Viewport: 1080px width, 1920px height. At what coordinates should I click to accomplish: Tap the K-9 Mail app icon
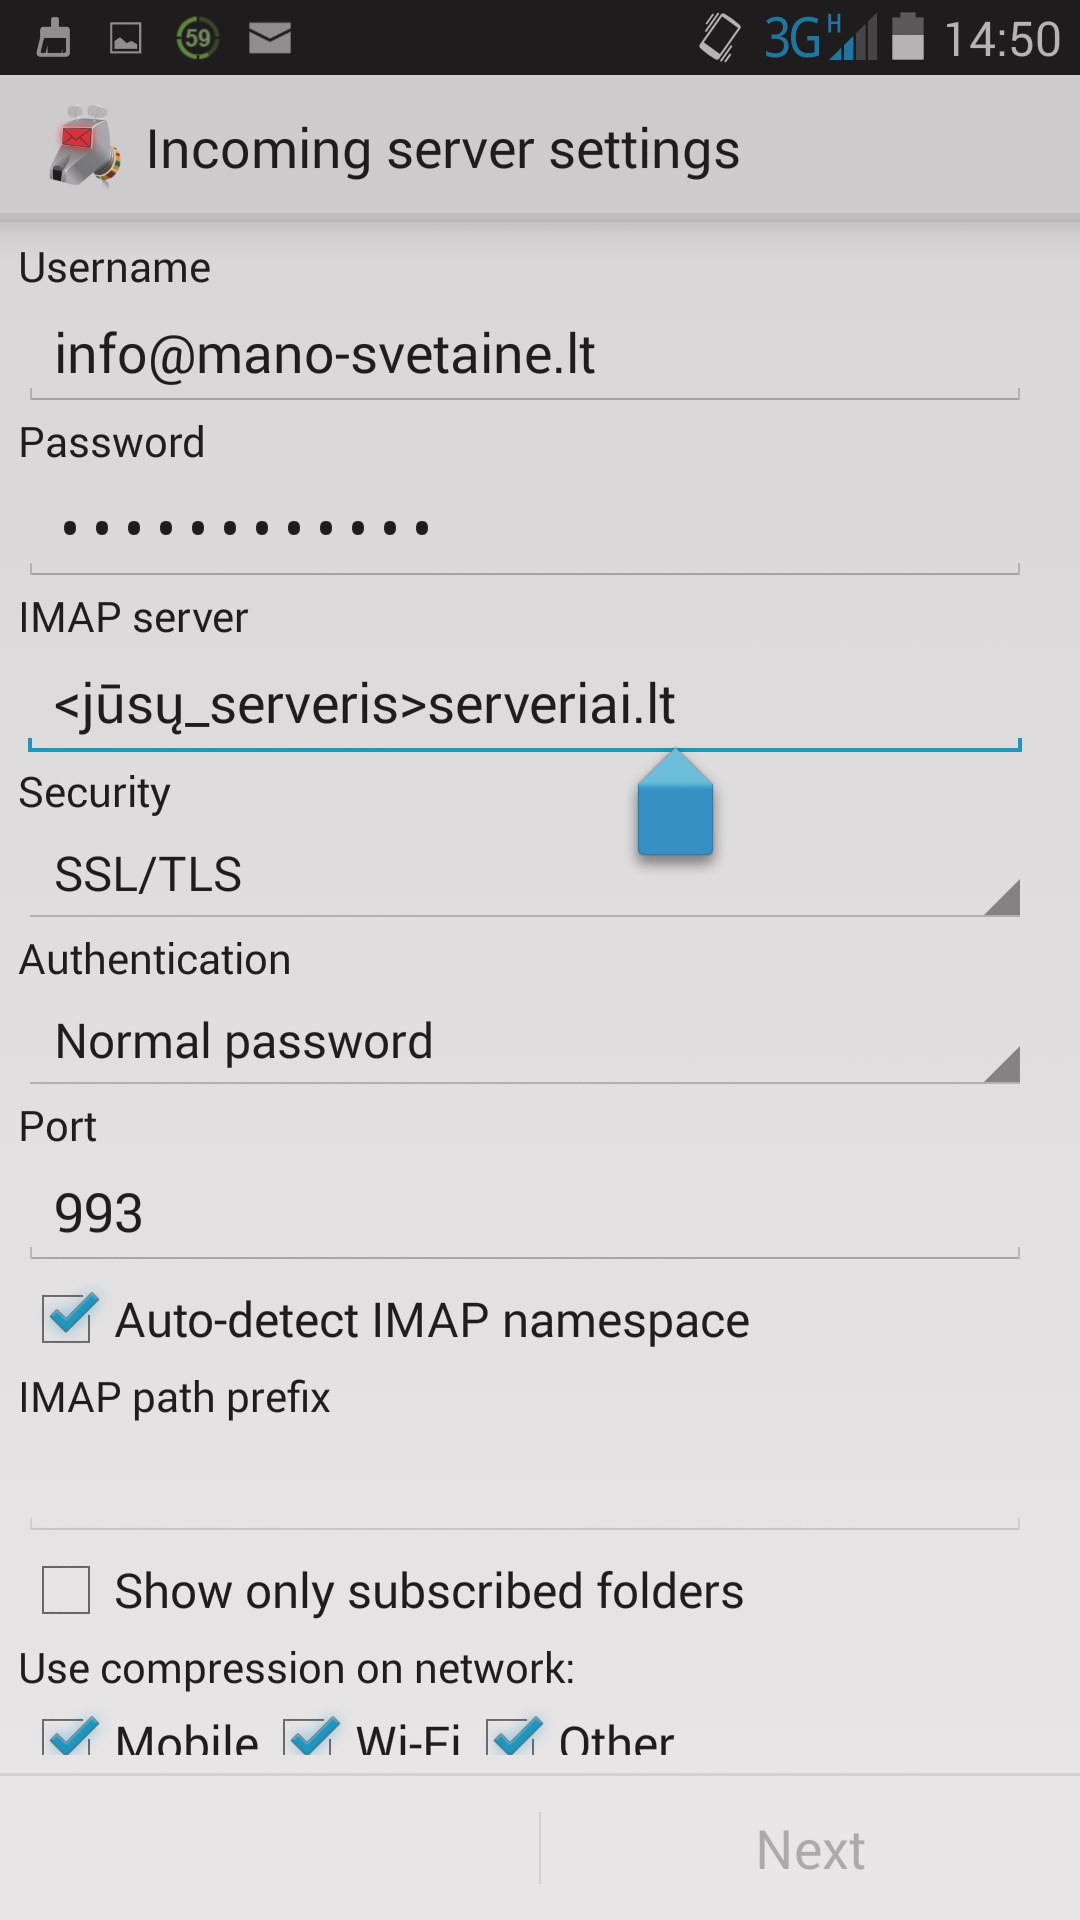[85, 147]
